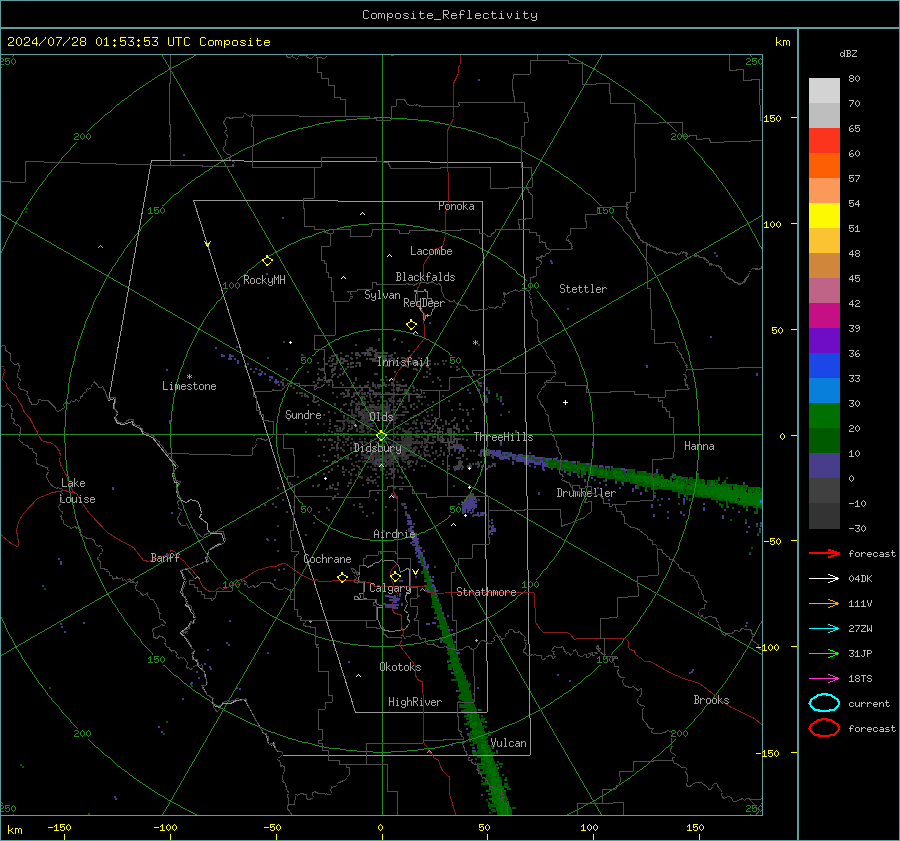Viewport: 900px width, 841px height.
Task: Click the Limestone label
Action: [189, 386]
